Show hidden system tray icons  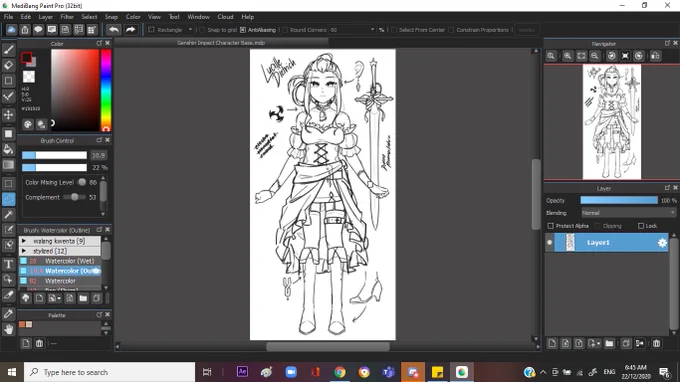click(x=543, y=372)
